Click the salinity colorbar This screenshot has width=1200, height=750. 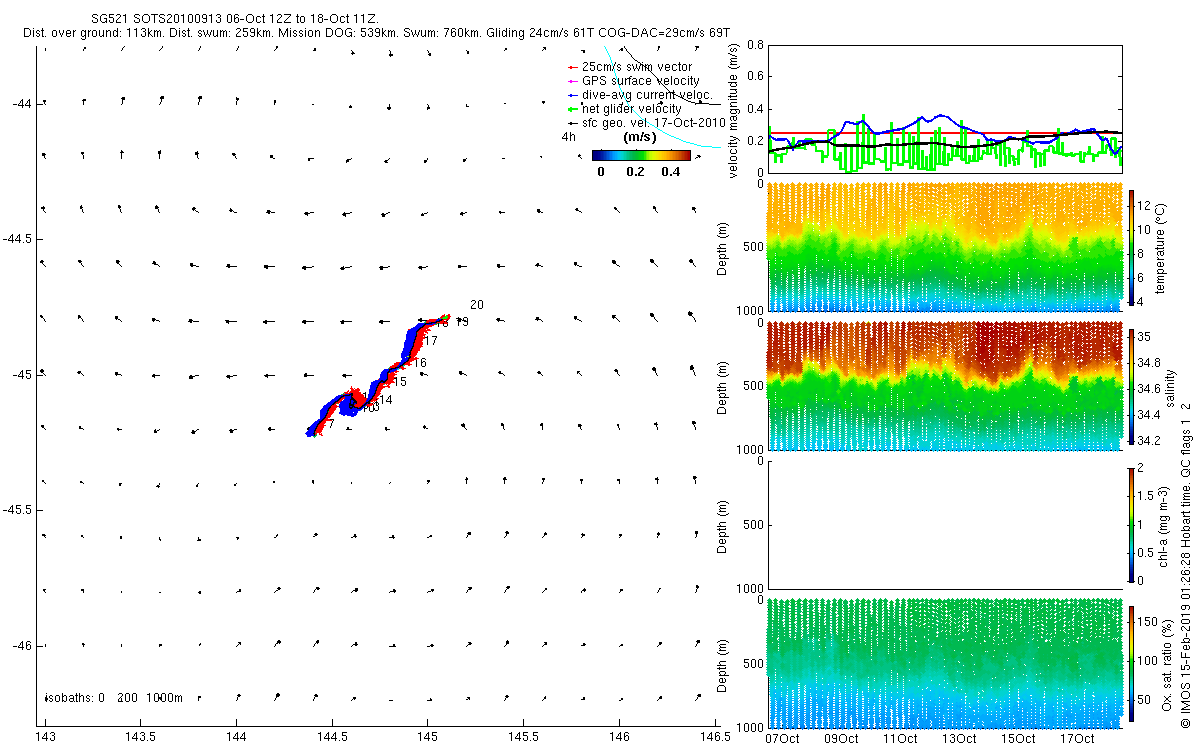[1132, 385]
